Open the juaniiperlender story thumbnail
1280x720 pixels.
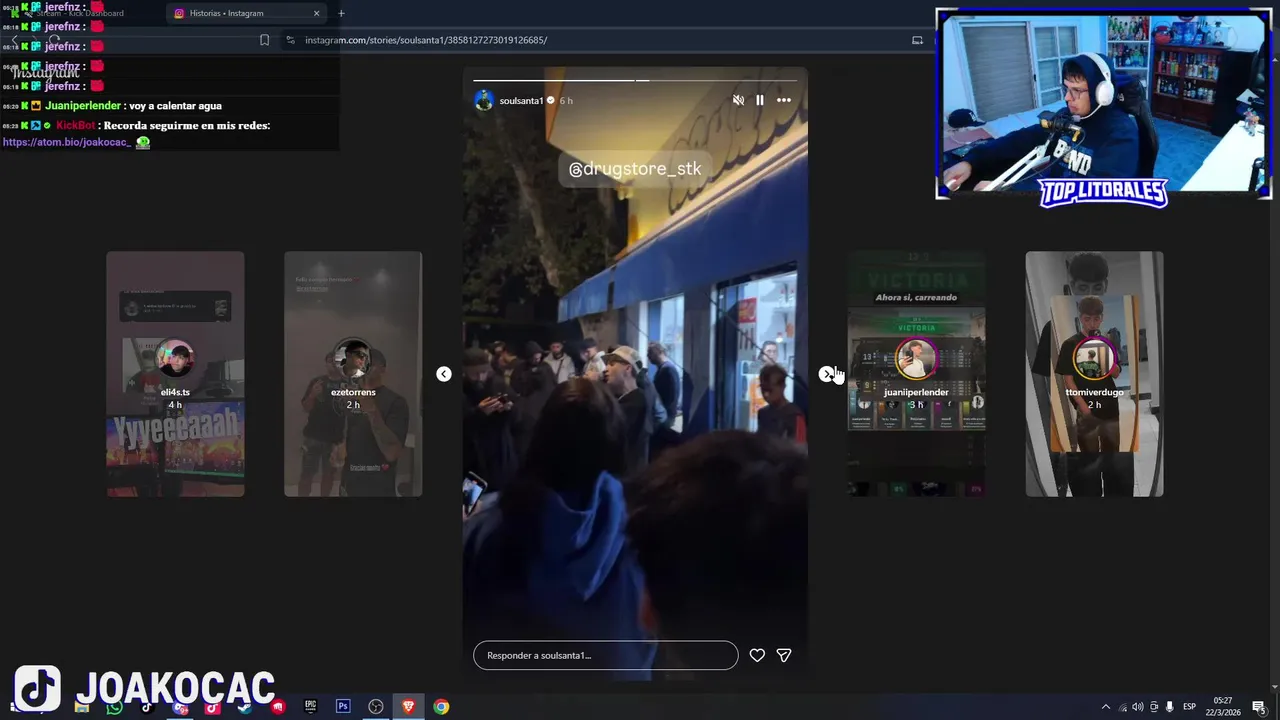916,374
